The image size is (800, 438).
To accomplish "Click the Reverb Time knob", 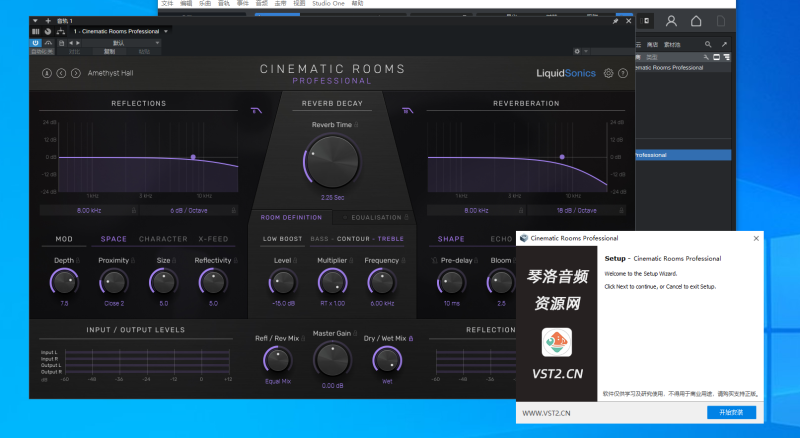I will [x=332, y=161].
